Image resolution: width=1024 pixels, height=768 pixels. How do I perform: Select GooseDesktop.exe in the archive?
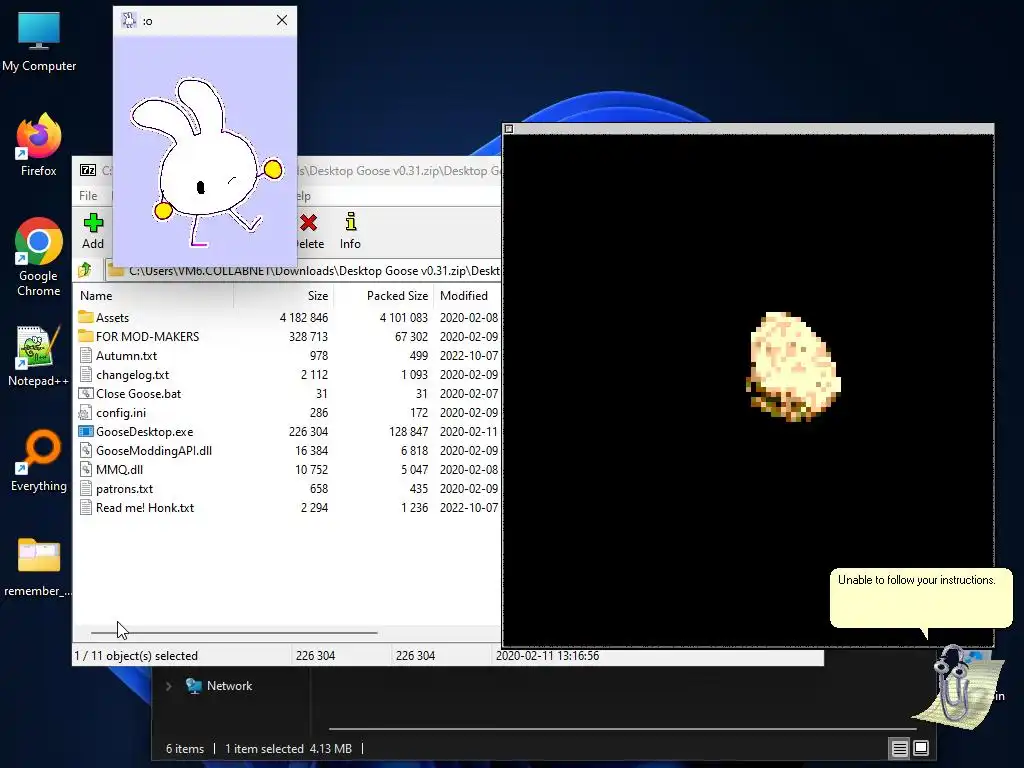(288, 431)
